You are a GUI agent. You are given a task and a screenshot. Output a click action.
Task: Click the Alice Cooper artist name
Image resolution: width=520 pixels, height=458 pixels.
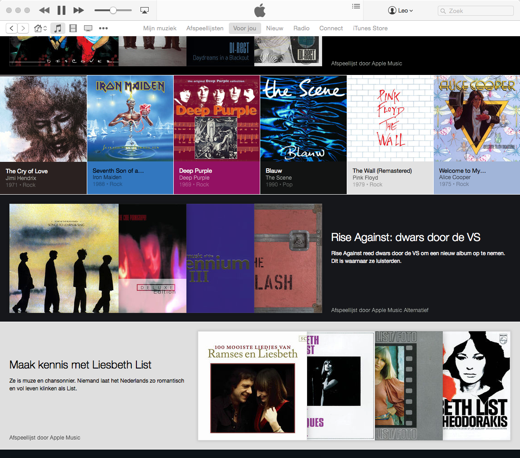point(455,177)
